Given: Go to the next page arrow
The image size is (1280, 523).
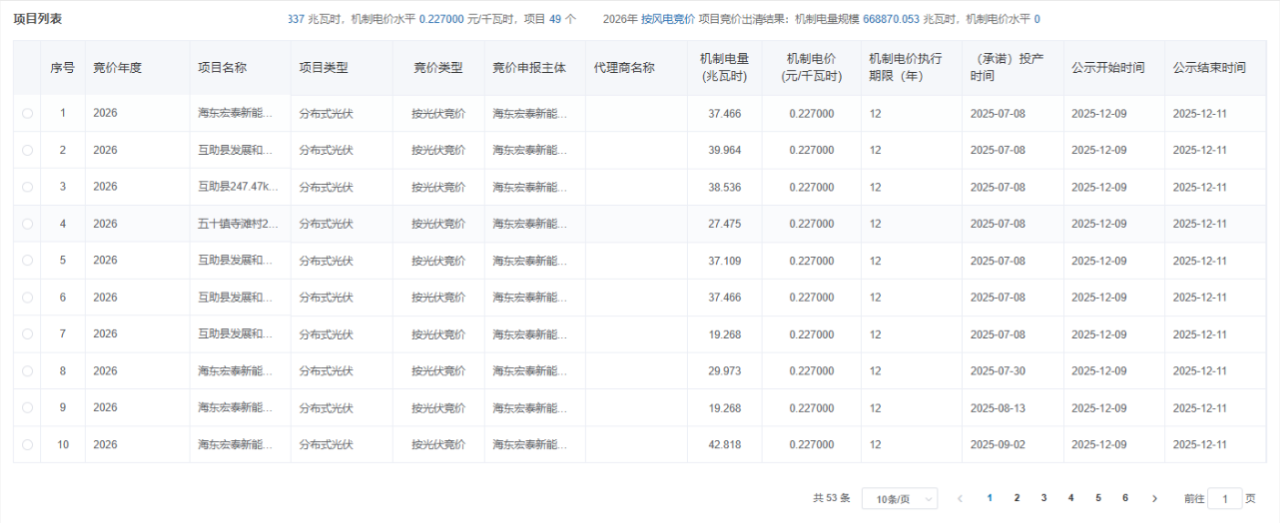Looking at the screenshot, I should (x=1154, y=498).
